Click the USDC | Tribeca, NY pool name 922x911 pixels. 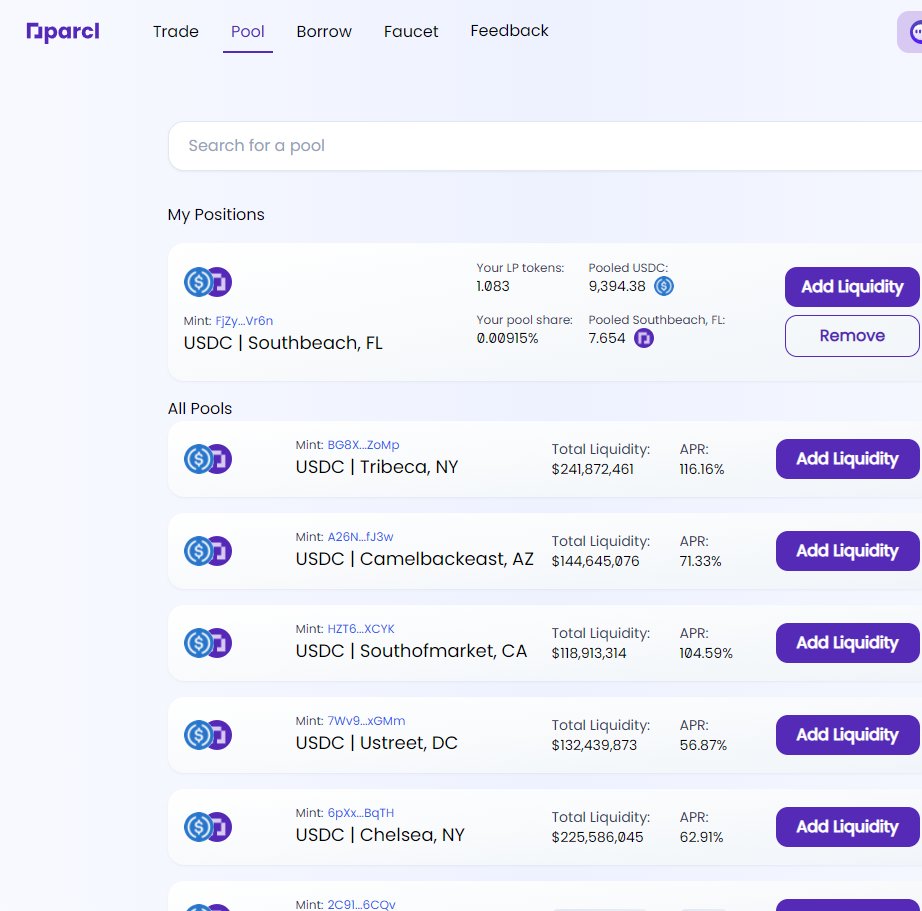[377, 467]
